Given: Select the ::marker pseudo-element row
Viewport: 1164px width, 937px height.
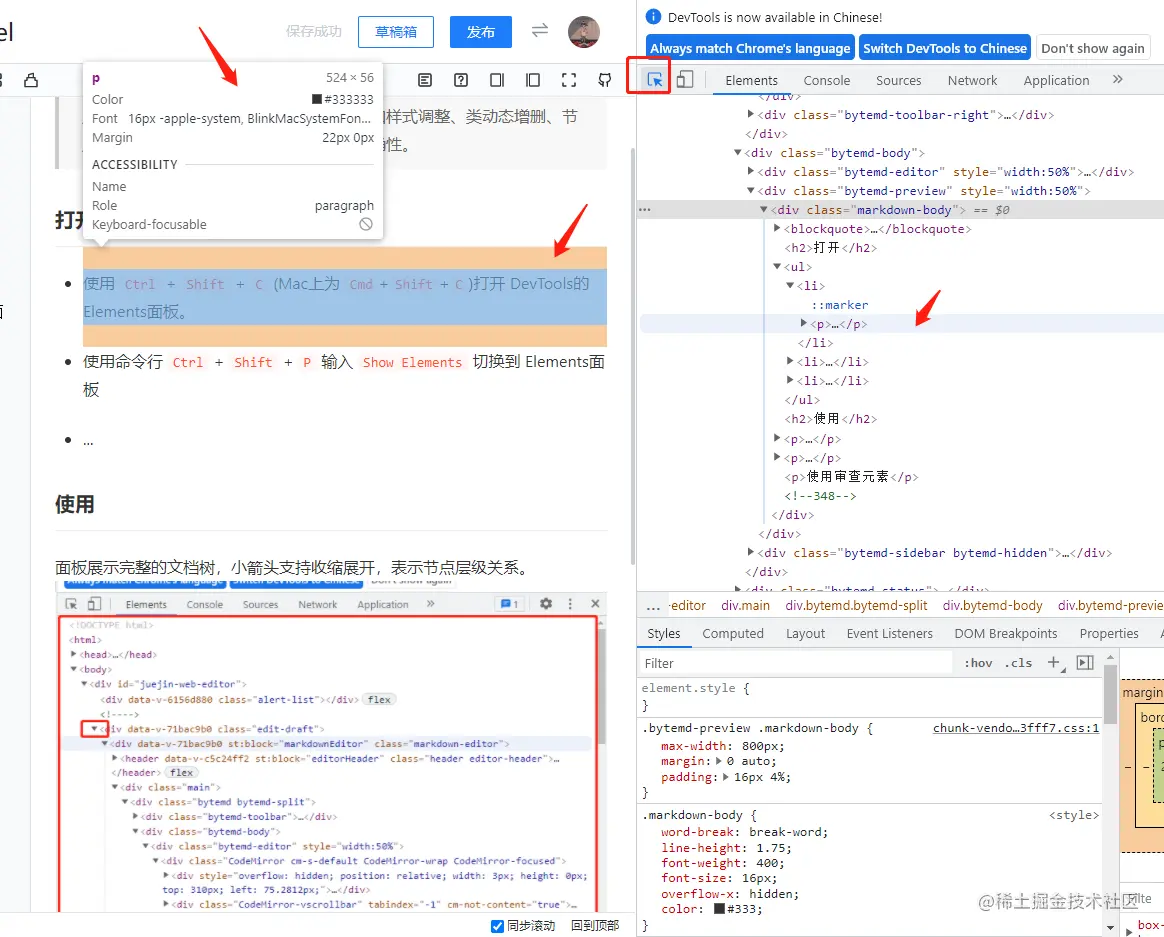Looking at the screenshot, I should pos(840,305).
